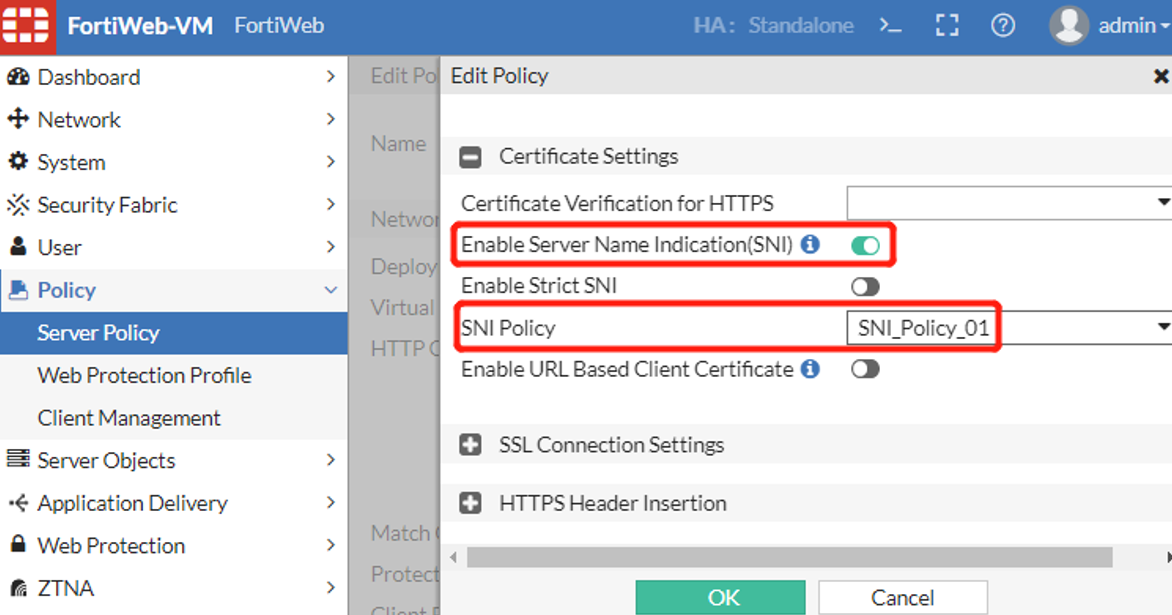
Task: Open the SNI Policy dropdown
Action: click(x=1008, y=328)
